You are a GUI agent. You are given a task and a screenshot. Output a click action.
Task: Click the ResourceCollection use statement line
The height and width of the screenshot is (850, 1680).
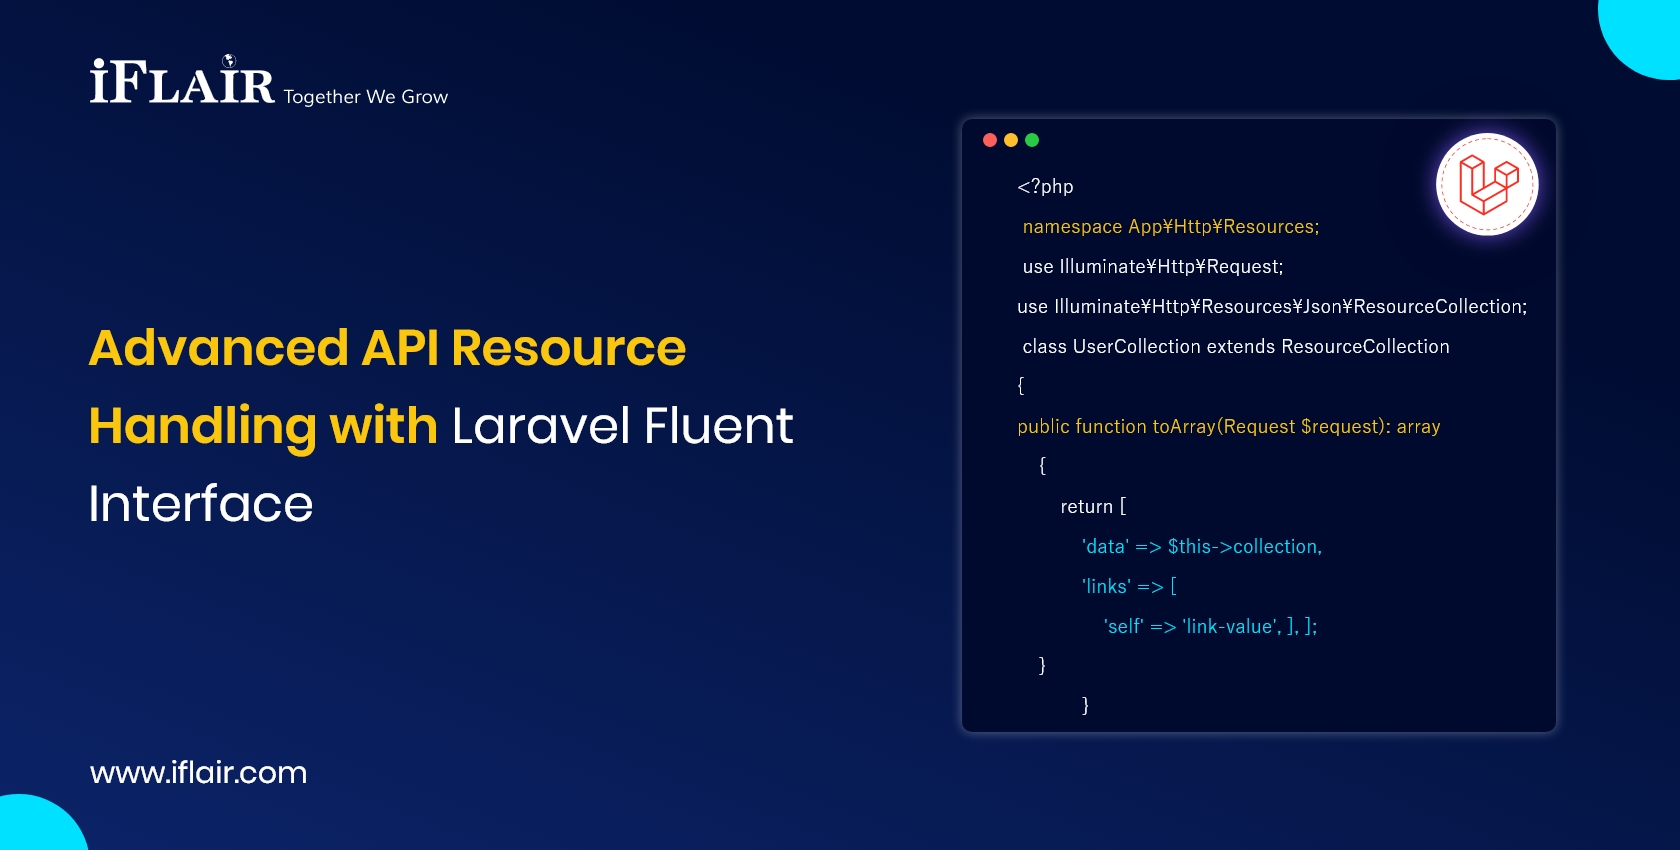coord(1272,307)
